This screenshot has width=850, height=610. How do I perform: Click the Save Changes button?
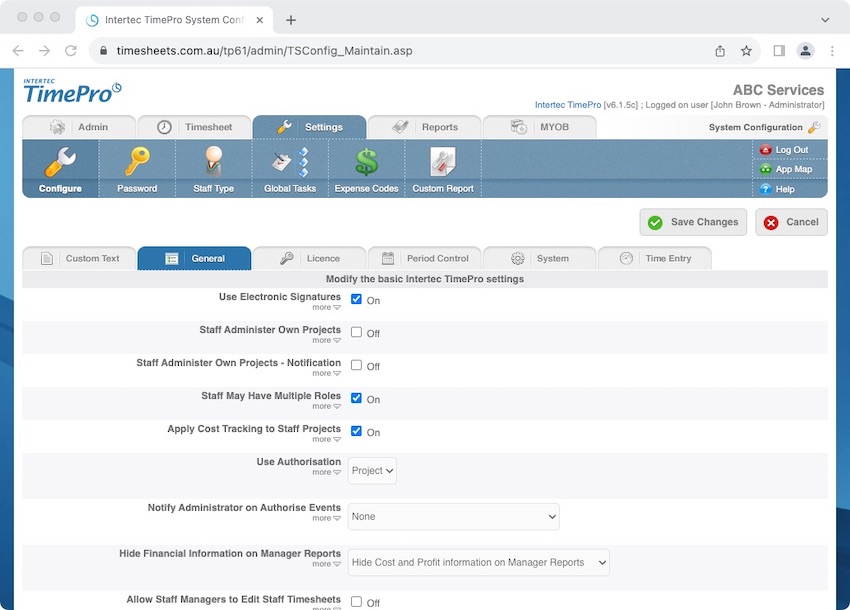(x=693, y=222)
